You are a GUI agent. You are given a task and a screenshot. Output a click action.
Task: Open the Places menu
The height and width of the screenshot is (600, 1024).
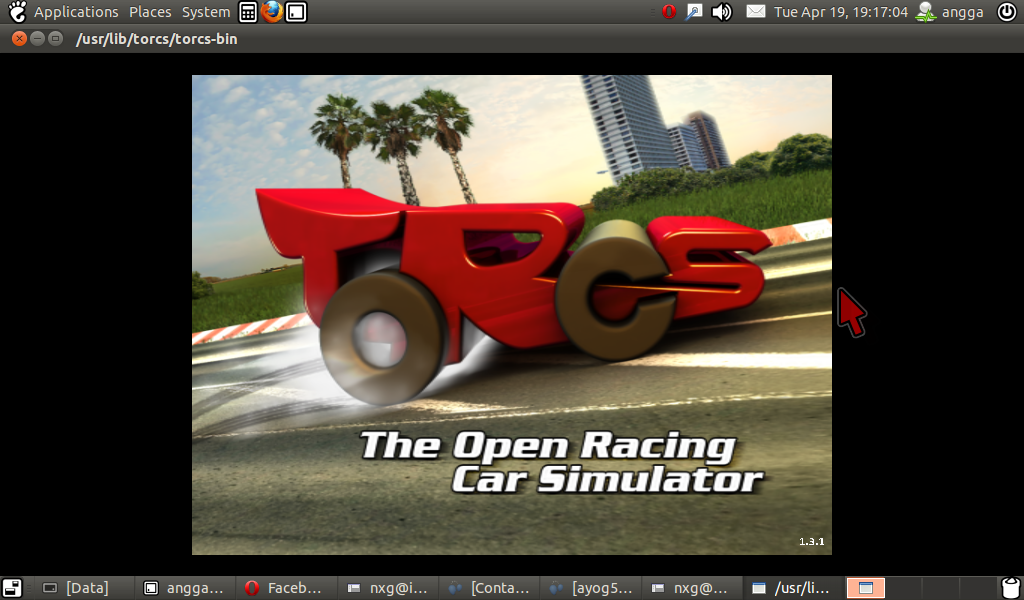pos(150,12)
